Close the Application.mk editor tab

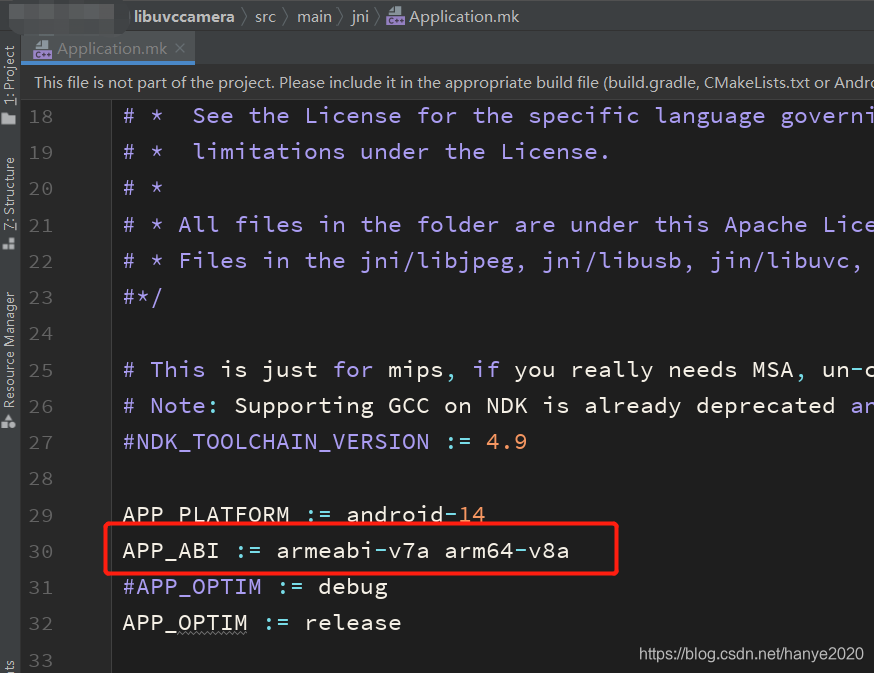pyautogui.click(x=180, y=49)
